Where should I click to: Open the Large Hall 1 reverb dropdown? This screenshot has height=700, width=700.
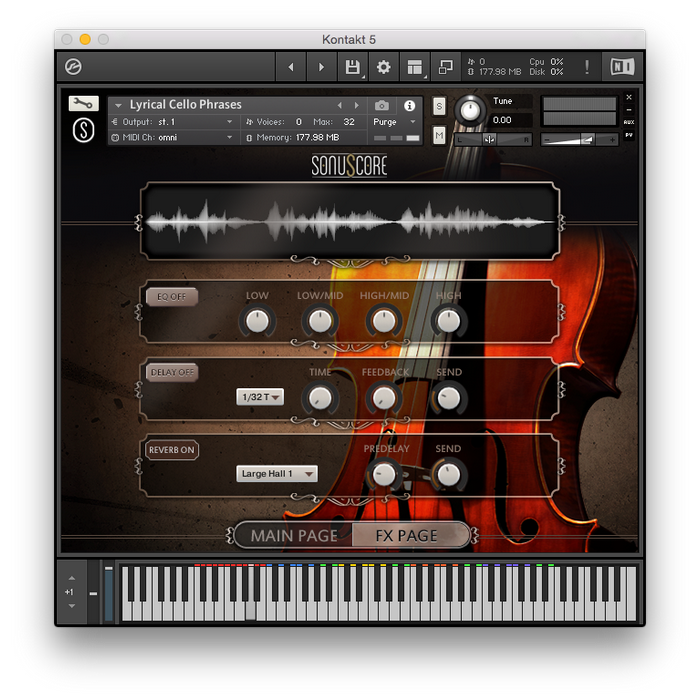[x=277, y=474]
